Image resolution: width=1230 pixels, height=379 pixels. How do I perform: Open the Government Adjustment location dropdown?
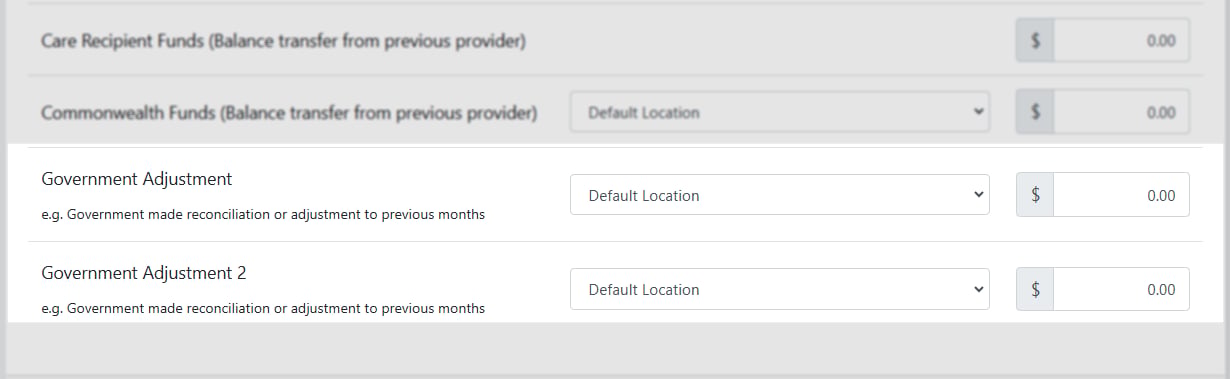pos(779,195)
